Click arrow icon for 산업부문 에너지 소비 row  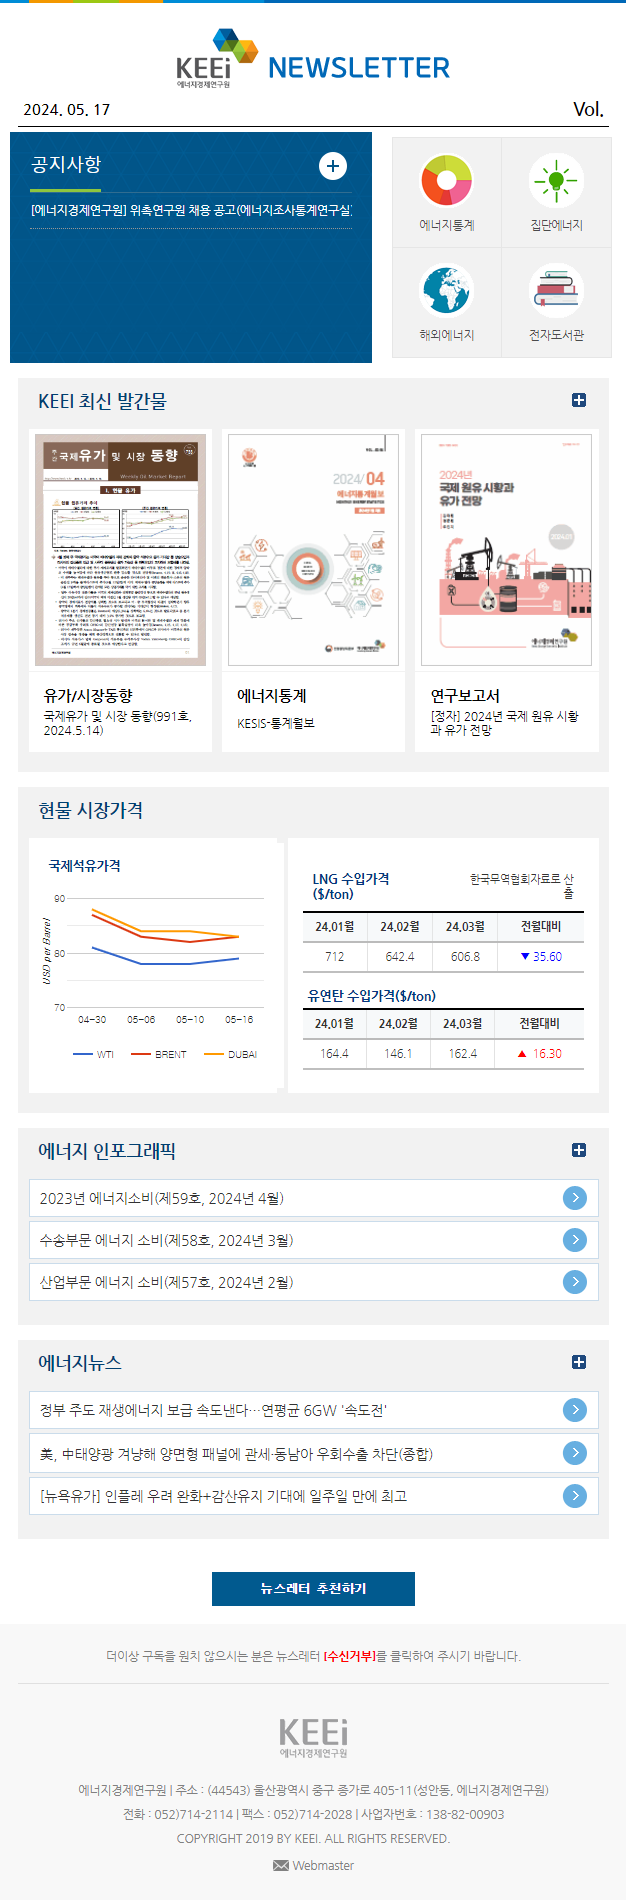tap(575, 1282)
